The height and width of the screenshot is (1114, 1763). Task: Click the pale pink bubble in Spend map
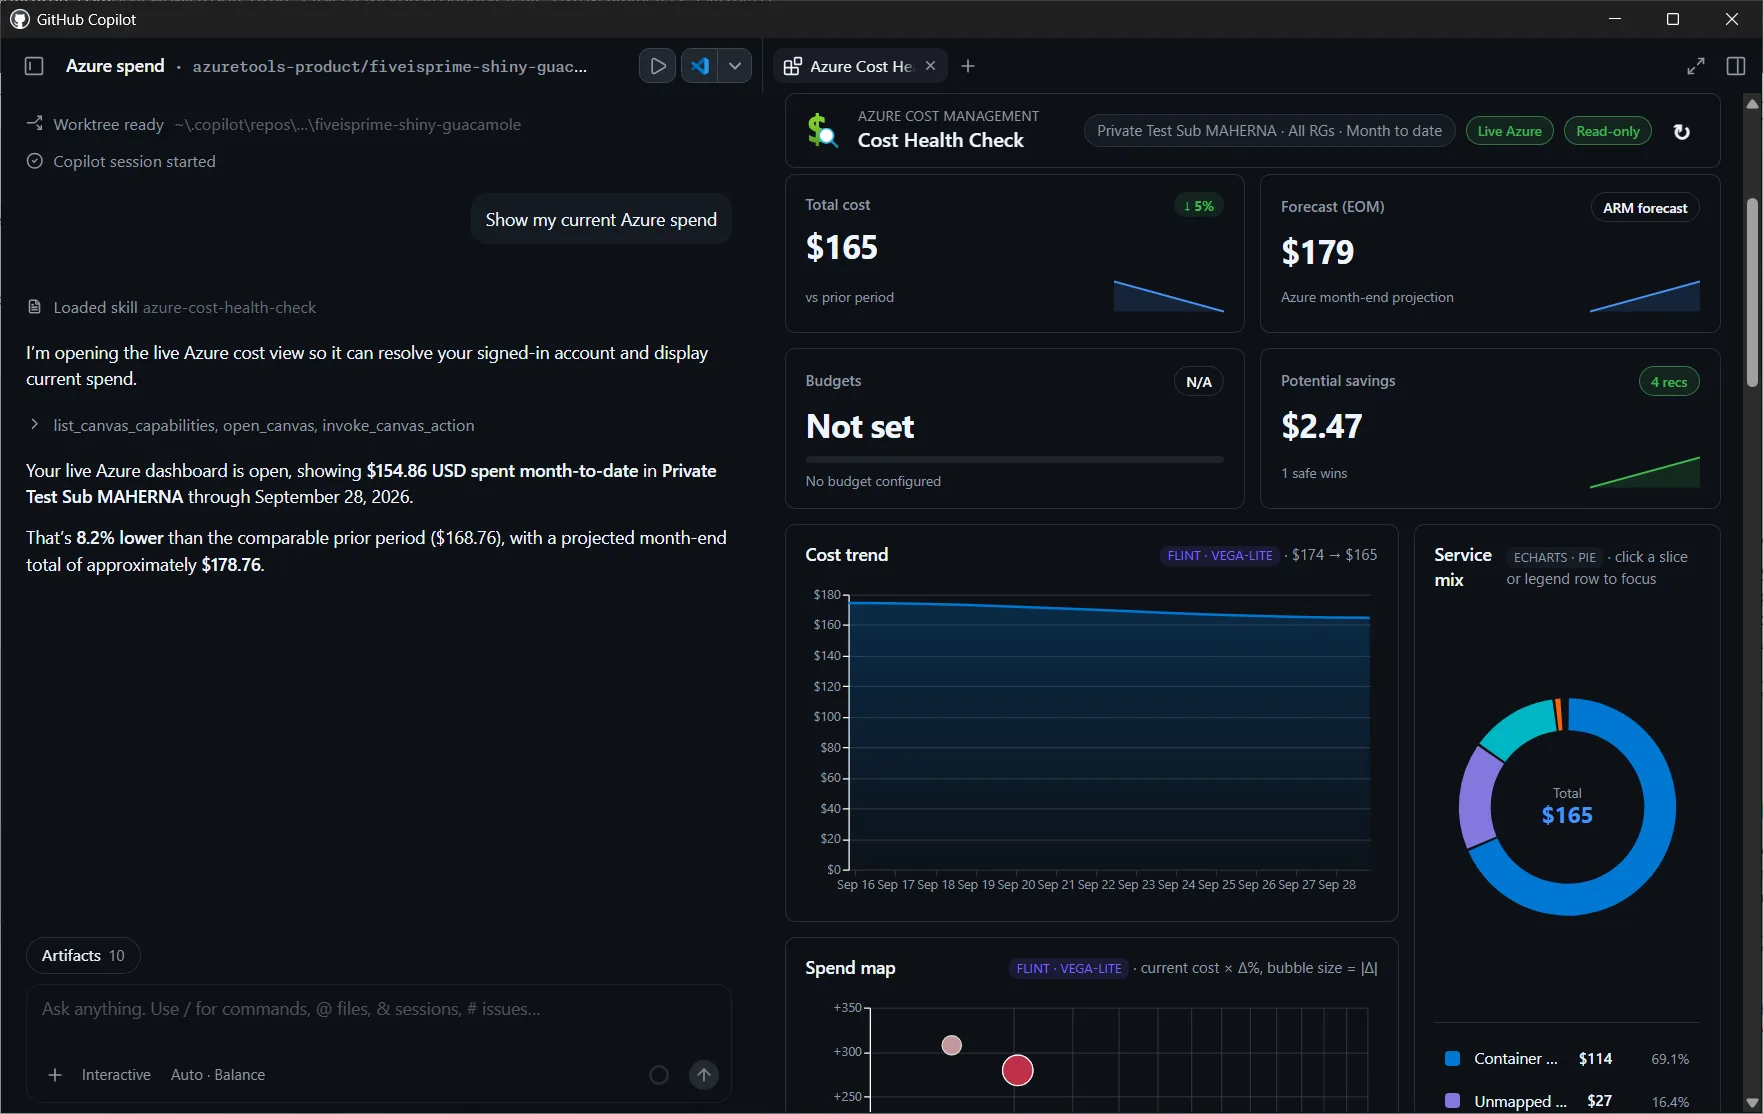[952, 1045]
